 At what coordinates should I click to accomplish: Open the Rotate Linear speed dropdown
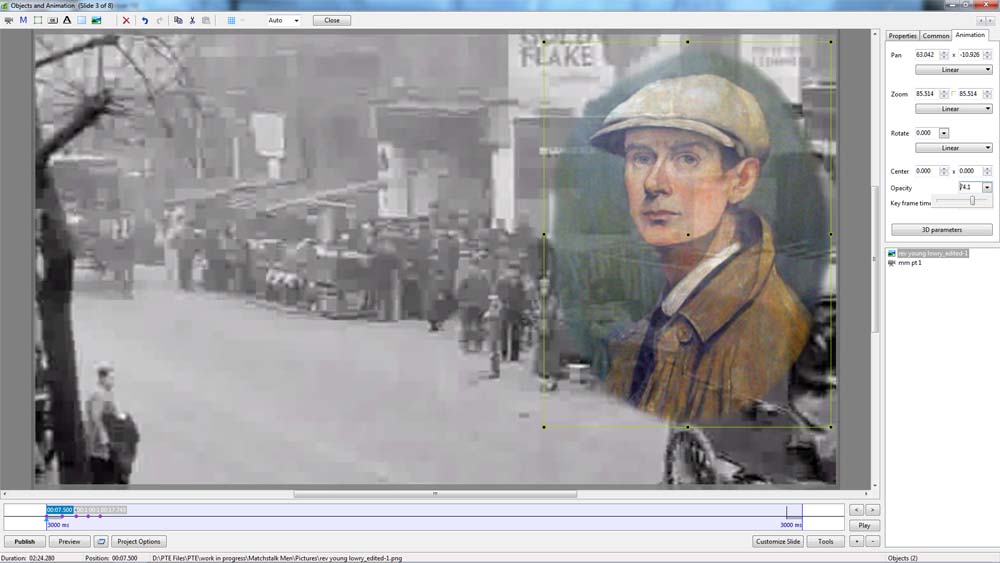953,148
